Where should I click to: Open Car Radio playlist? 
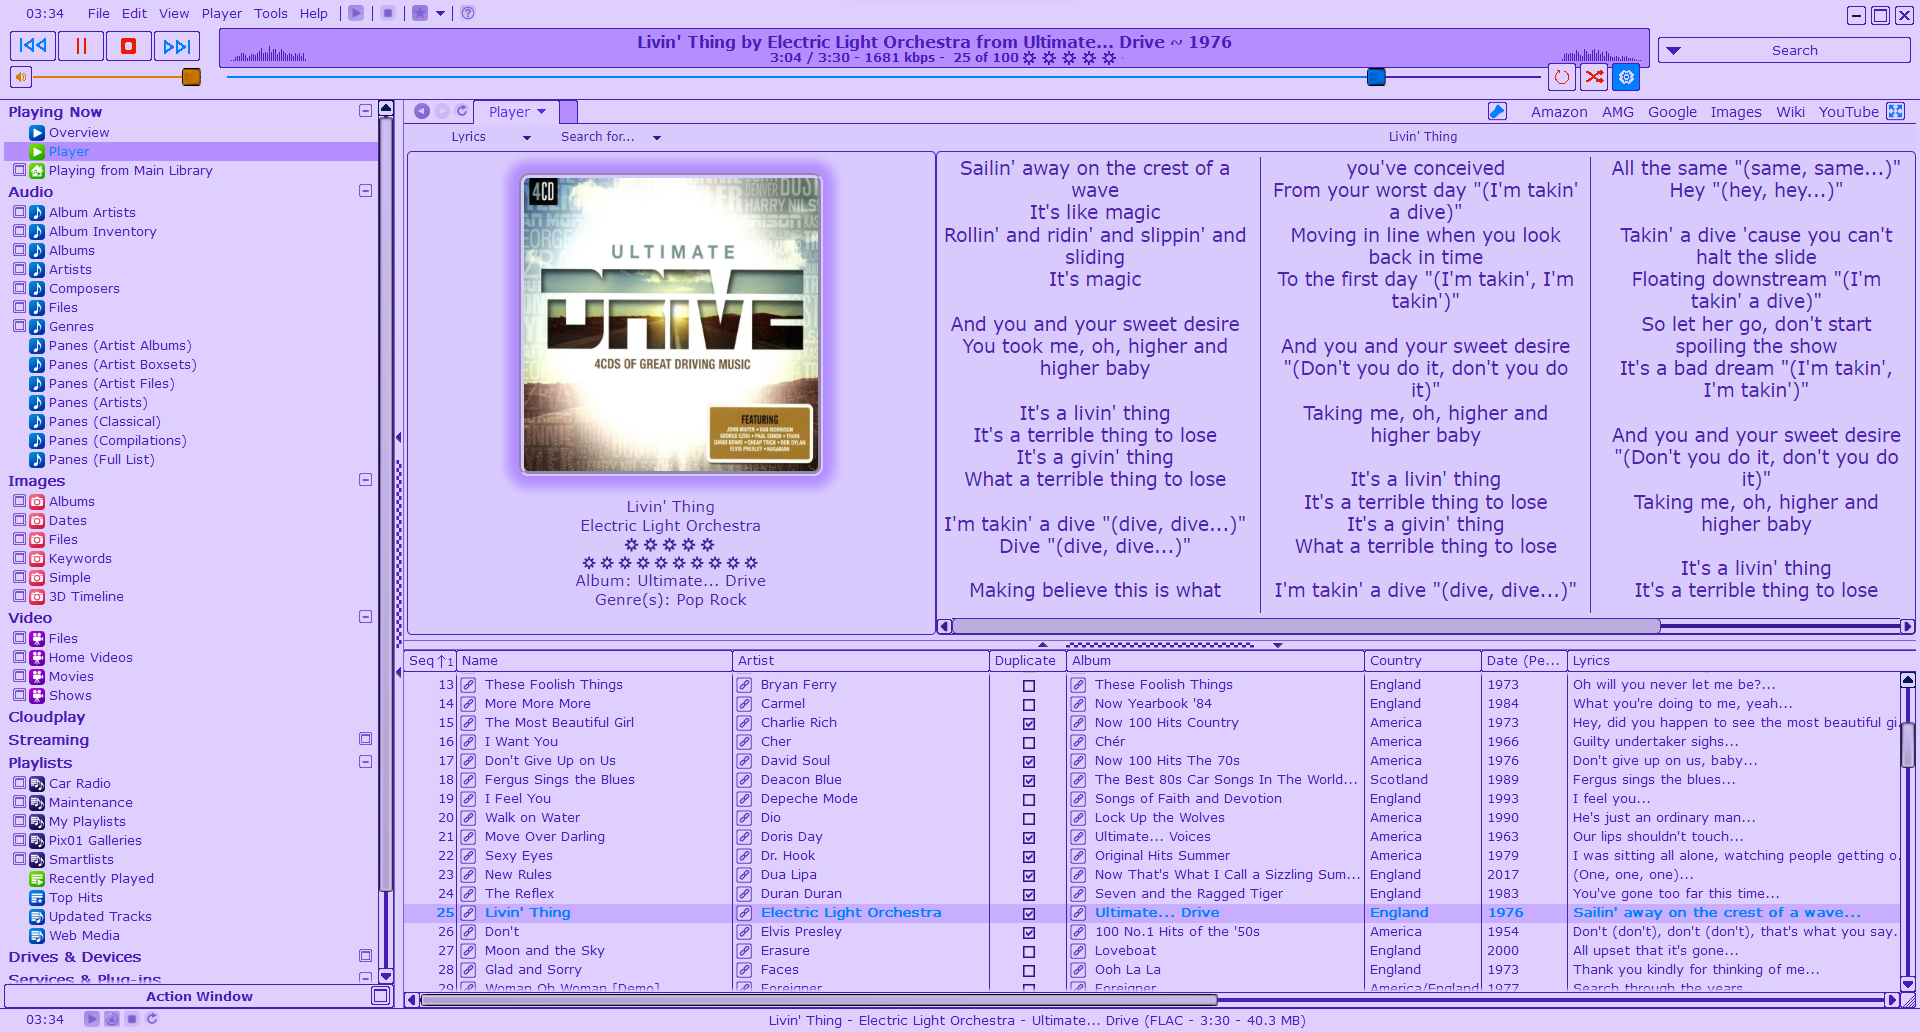pos(80,783)
